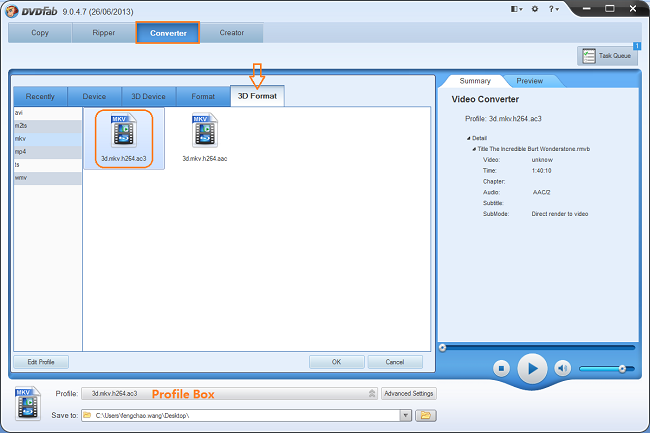
Task: Open the Profile box selector
Action: [x=229, y=394]
